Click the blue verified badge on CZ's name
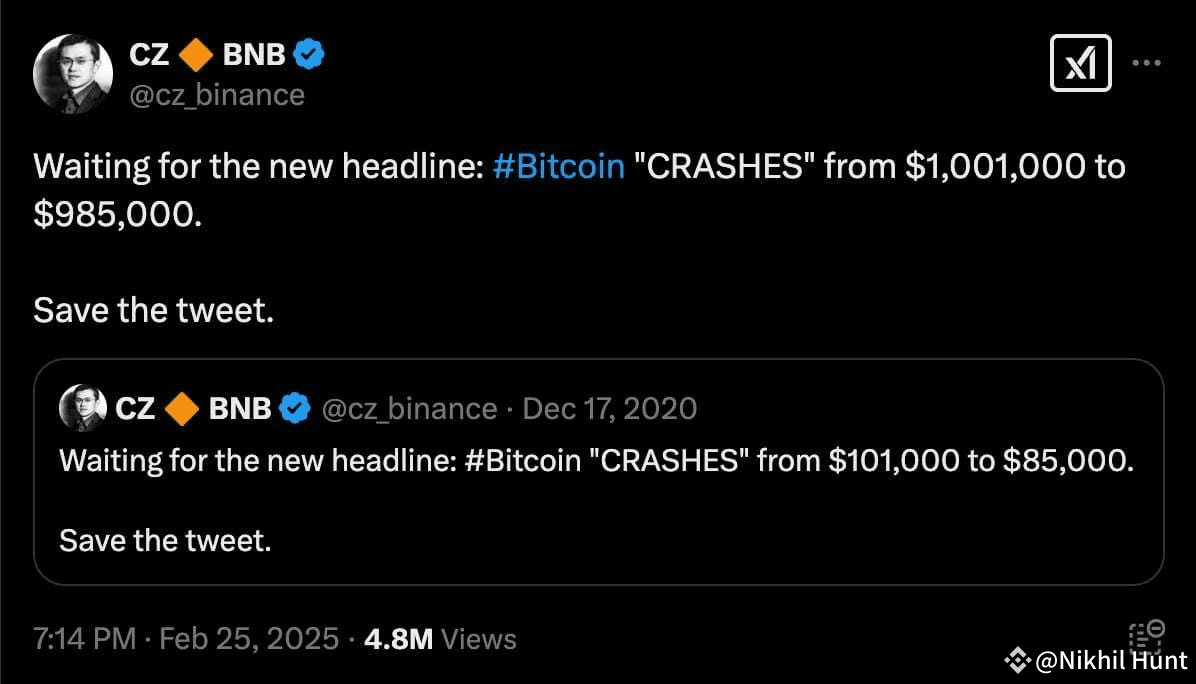 [309, 54]
